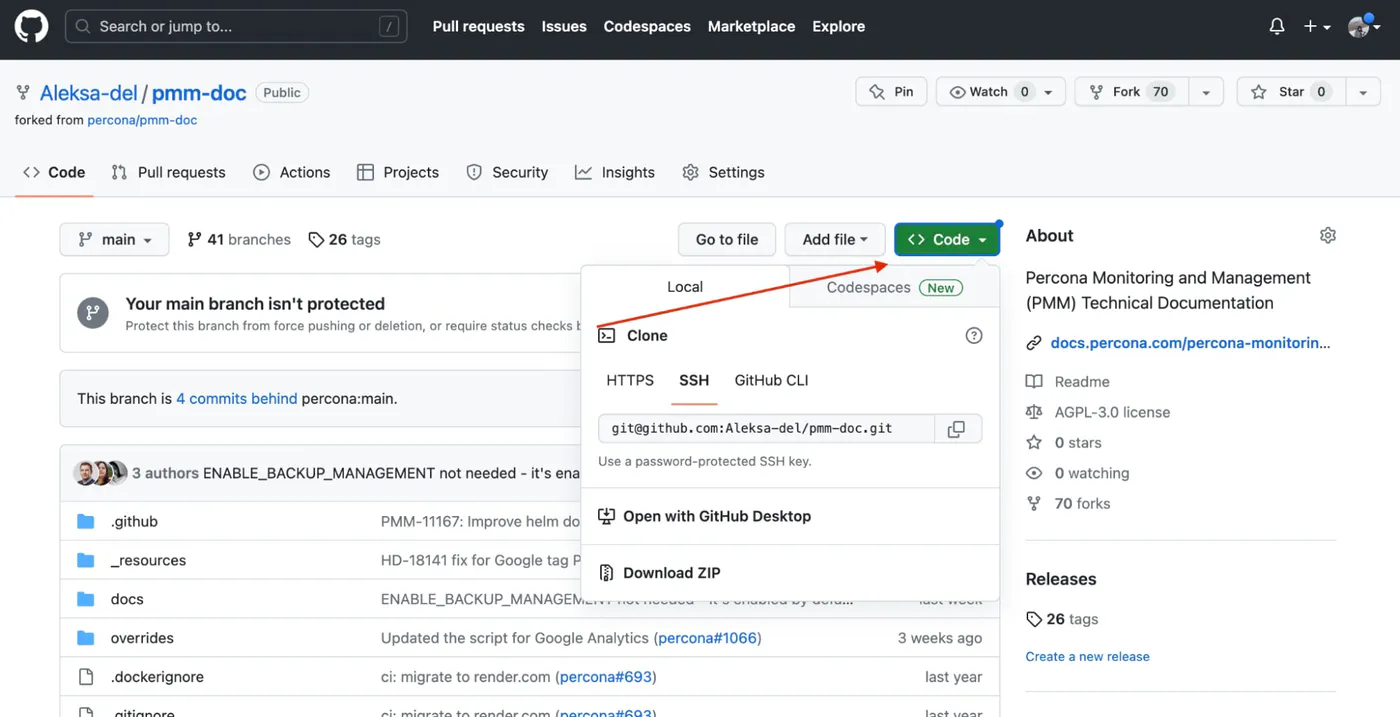Switch to the Security tab
The height and width of the screenshot is (717, 1400).
click(x=507, y=172)
